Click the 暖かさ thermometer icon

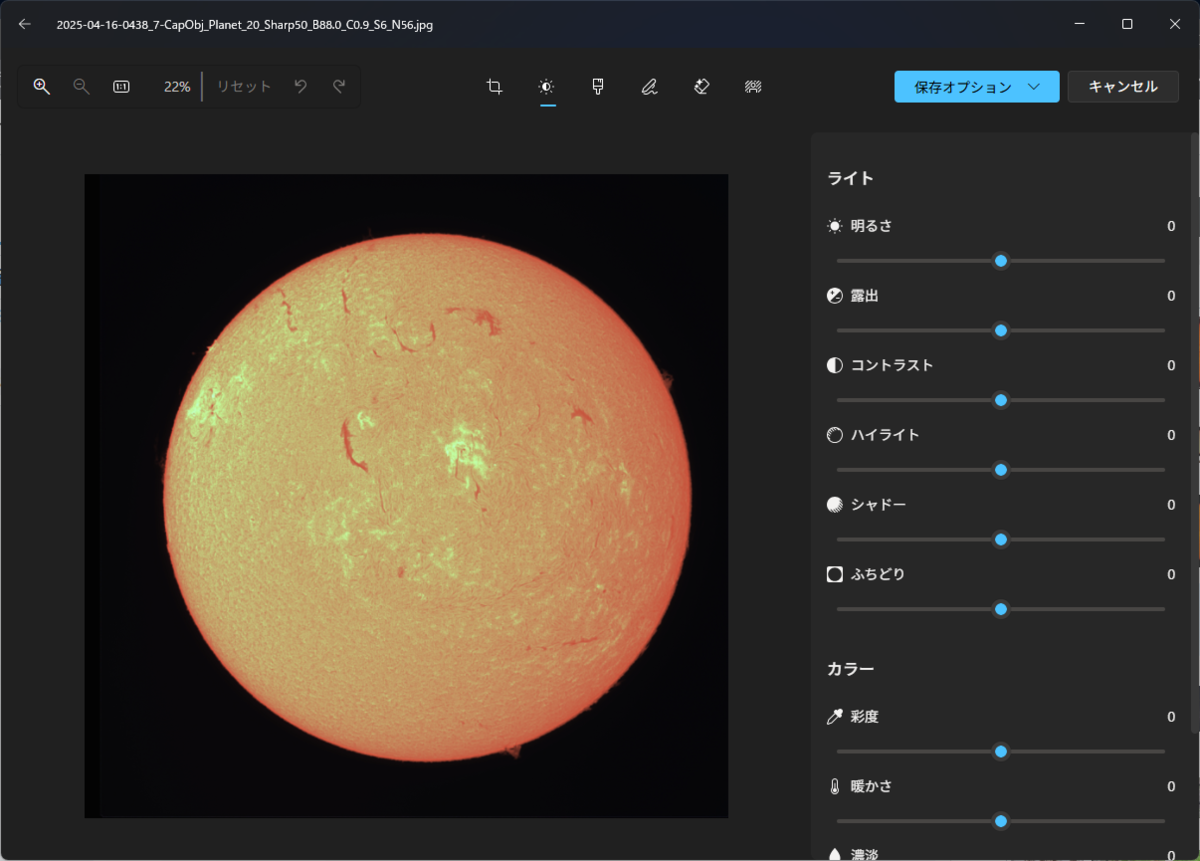[x=835, y=787]
